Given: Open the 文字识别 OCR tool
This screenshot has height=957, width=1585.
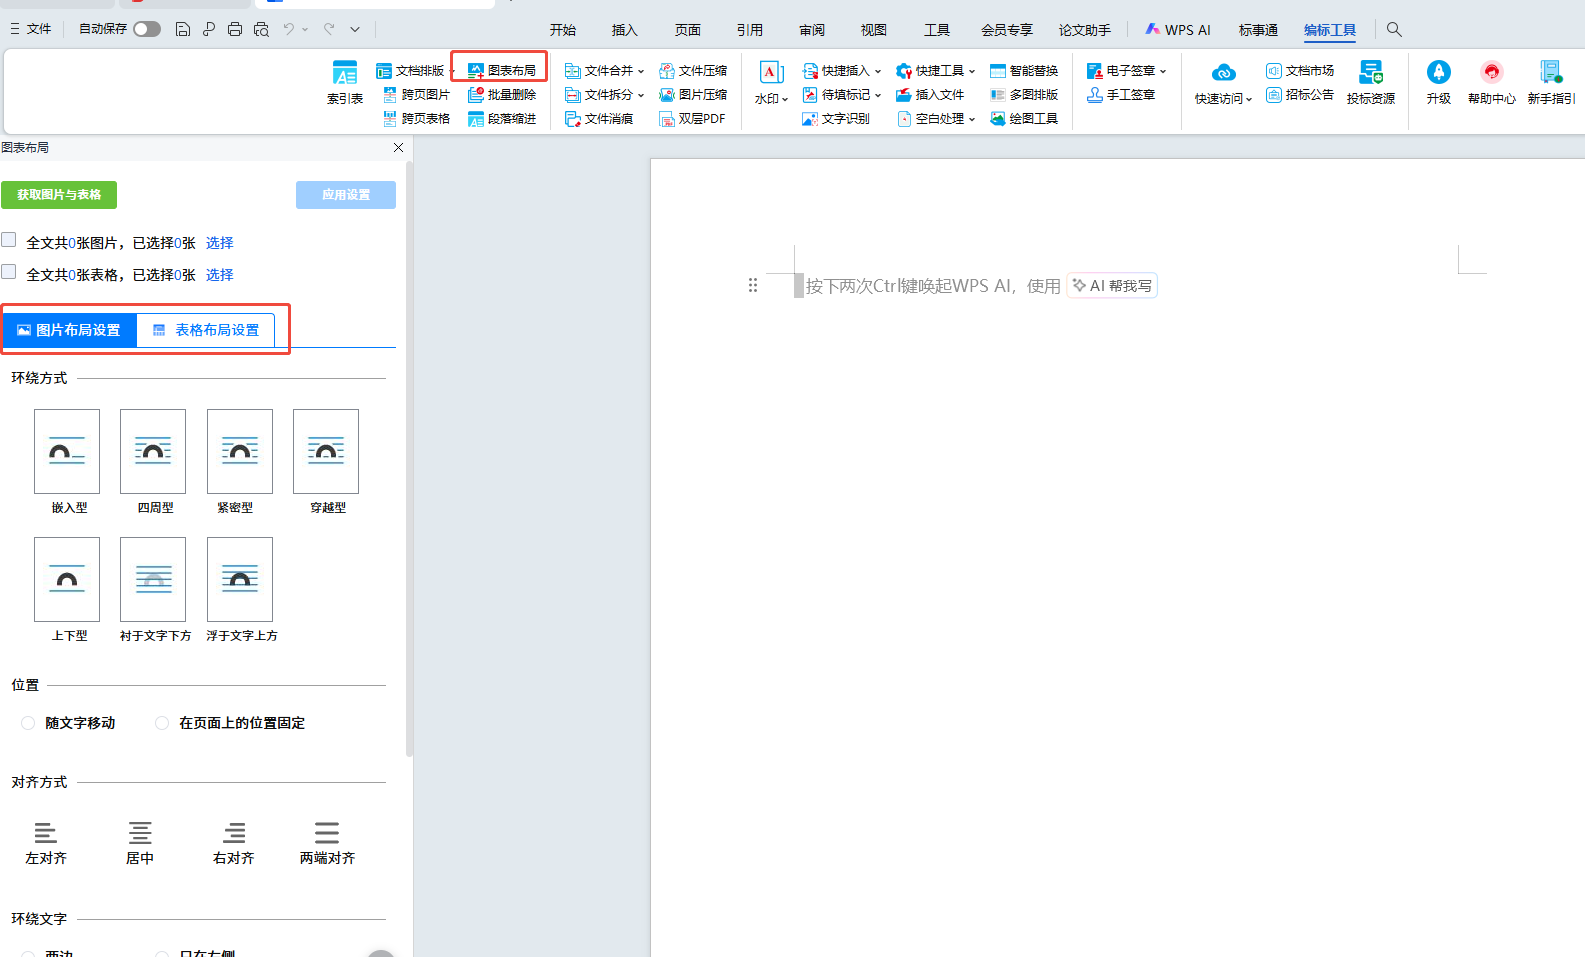Looking at the screenshot, I should click(836, 119).
